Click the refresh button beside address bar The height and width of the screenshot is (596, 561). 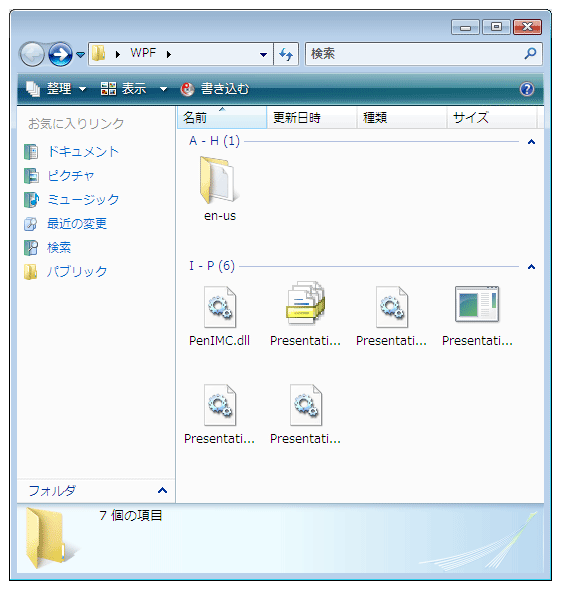coord(286,54)
